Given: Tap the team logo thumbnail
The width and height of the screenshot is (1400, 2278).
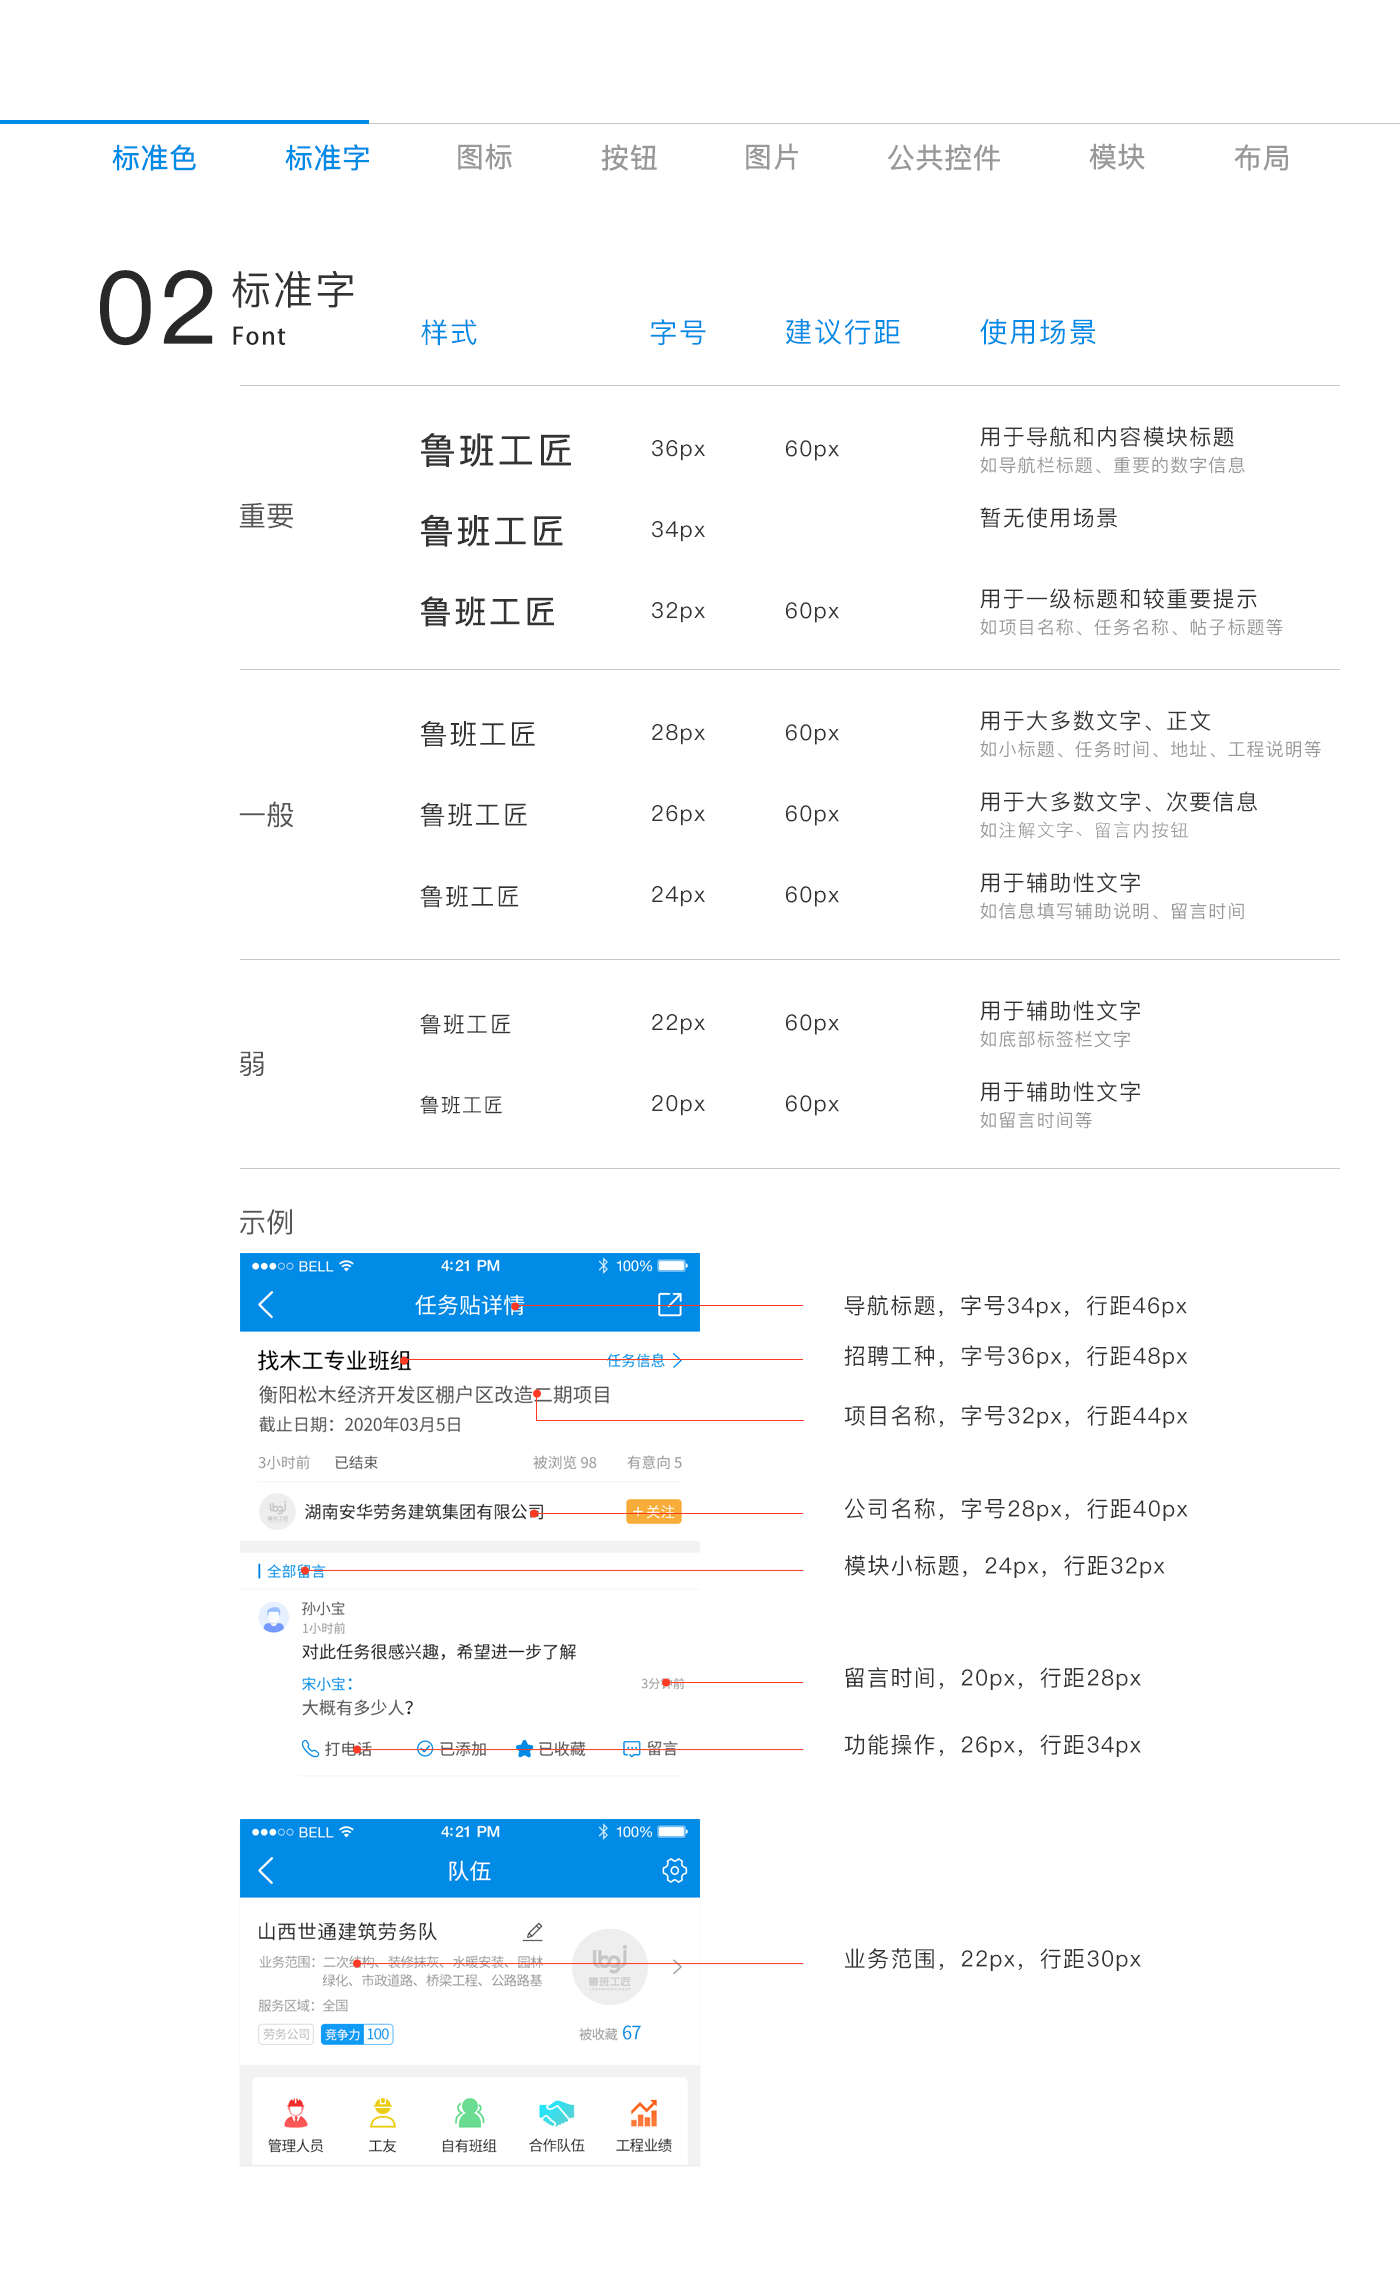Looking at the screenshot, I should pos(609,1966).
